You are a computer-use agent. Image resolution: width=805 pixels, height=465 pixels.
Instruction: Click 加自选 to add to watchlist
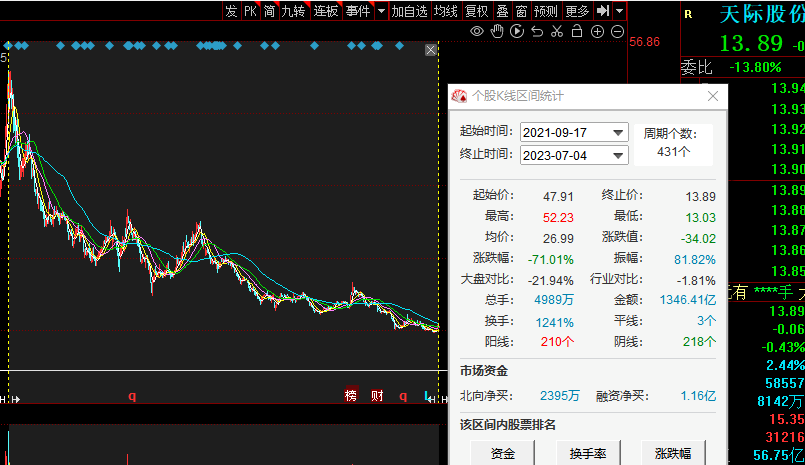click(409, 11)
